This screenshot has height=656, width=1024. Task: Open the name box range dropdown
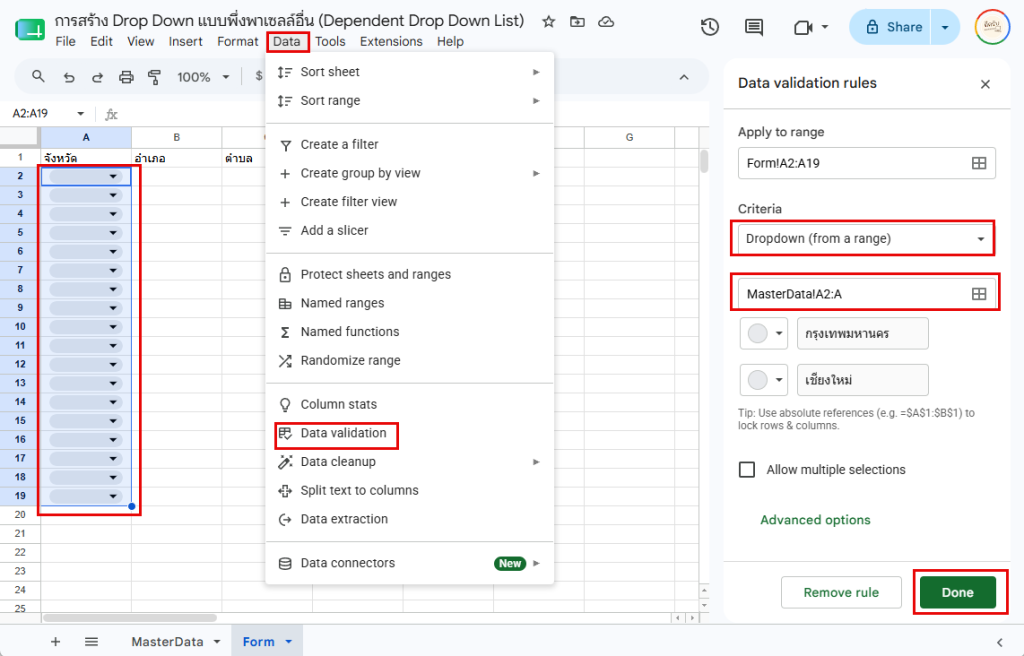80,114
